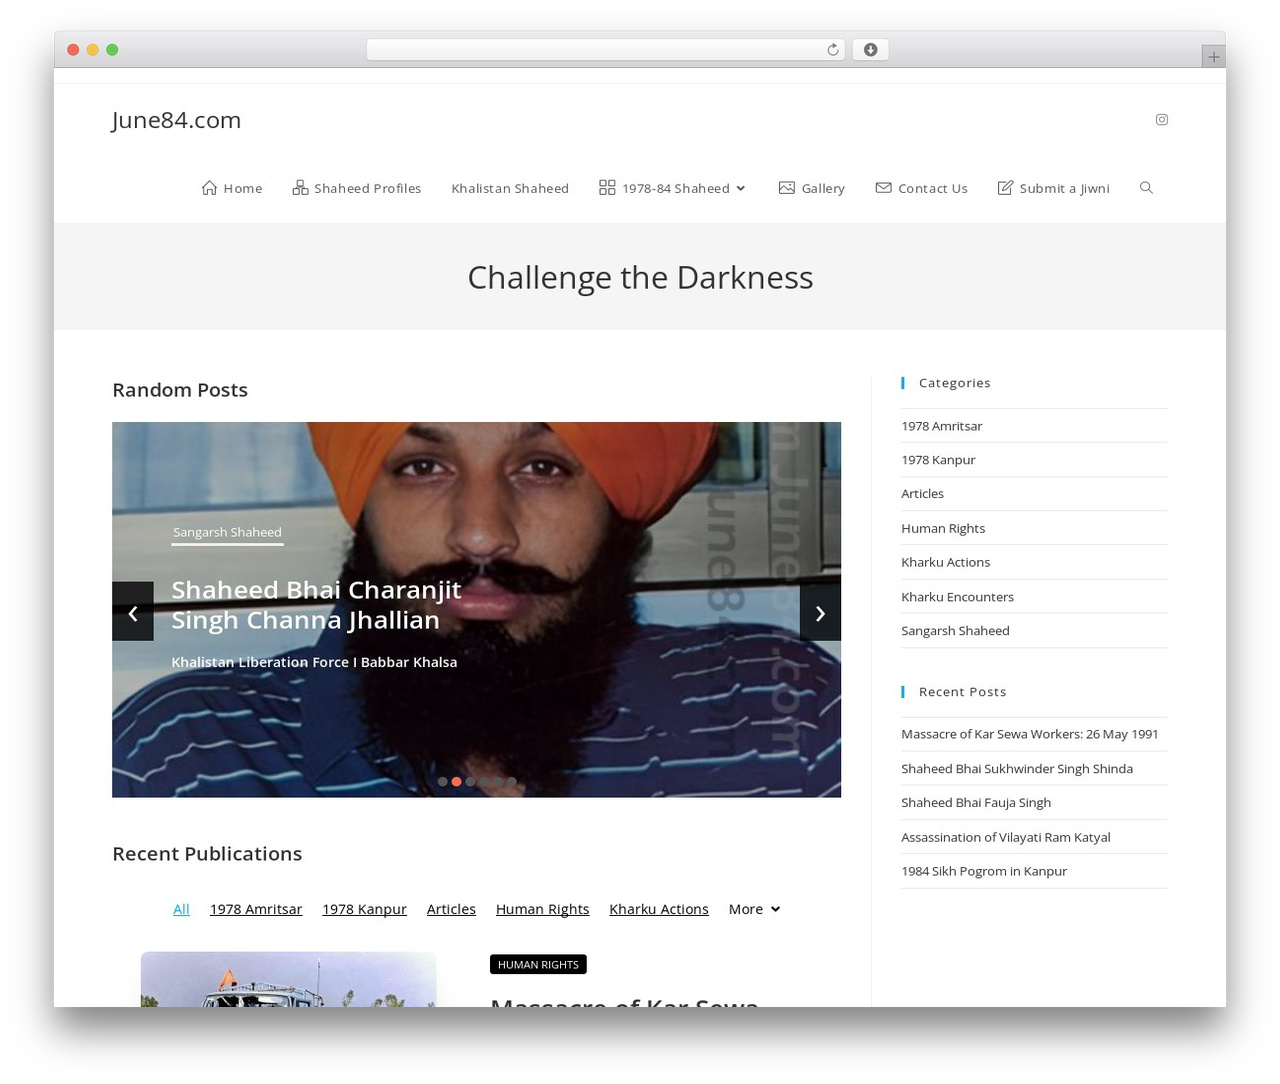Open Kharku Encounters category in sidebar
Image resolution: width=1280 pixels, height=1084 pixels.
click(x=957, y=597)
